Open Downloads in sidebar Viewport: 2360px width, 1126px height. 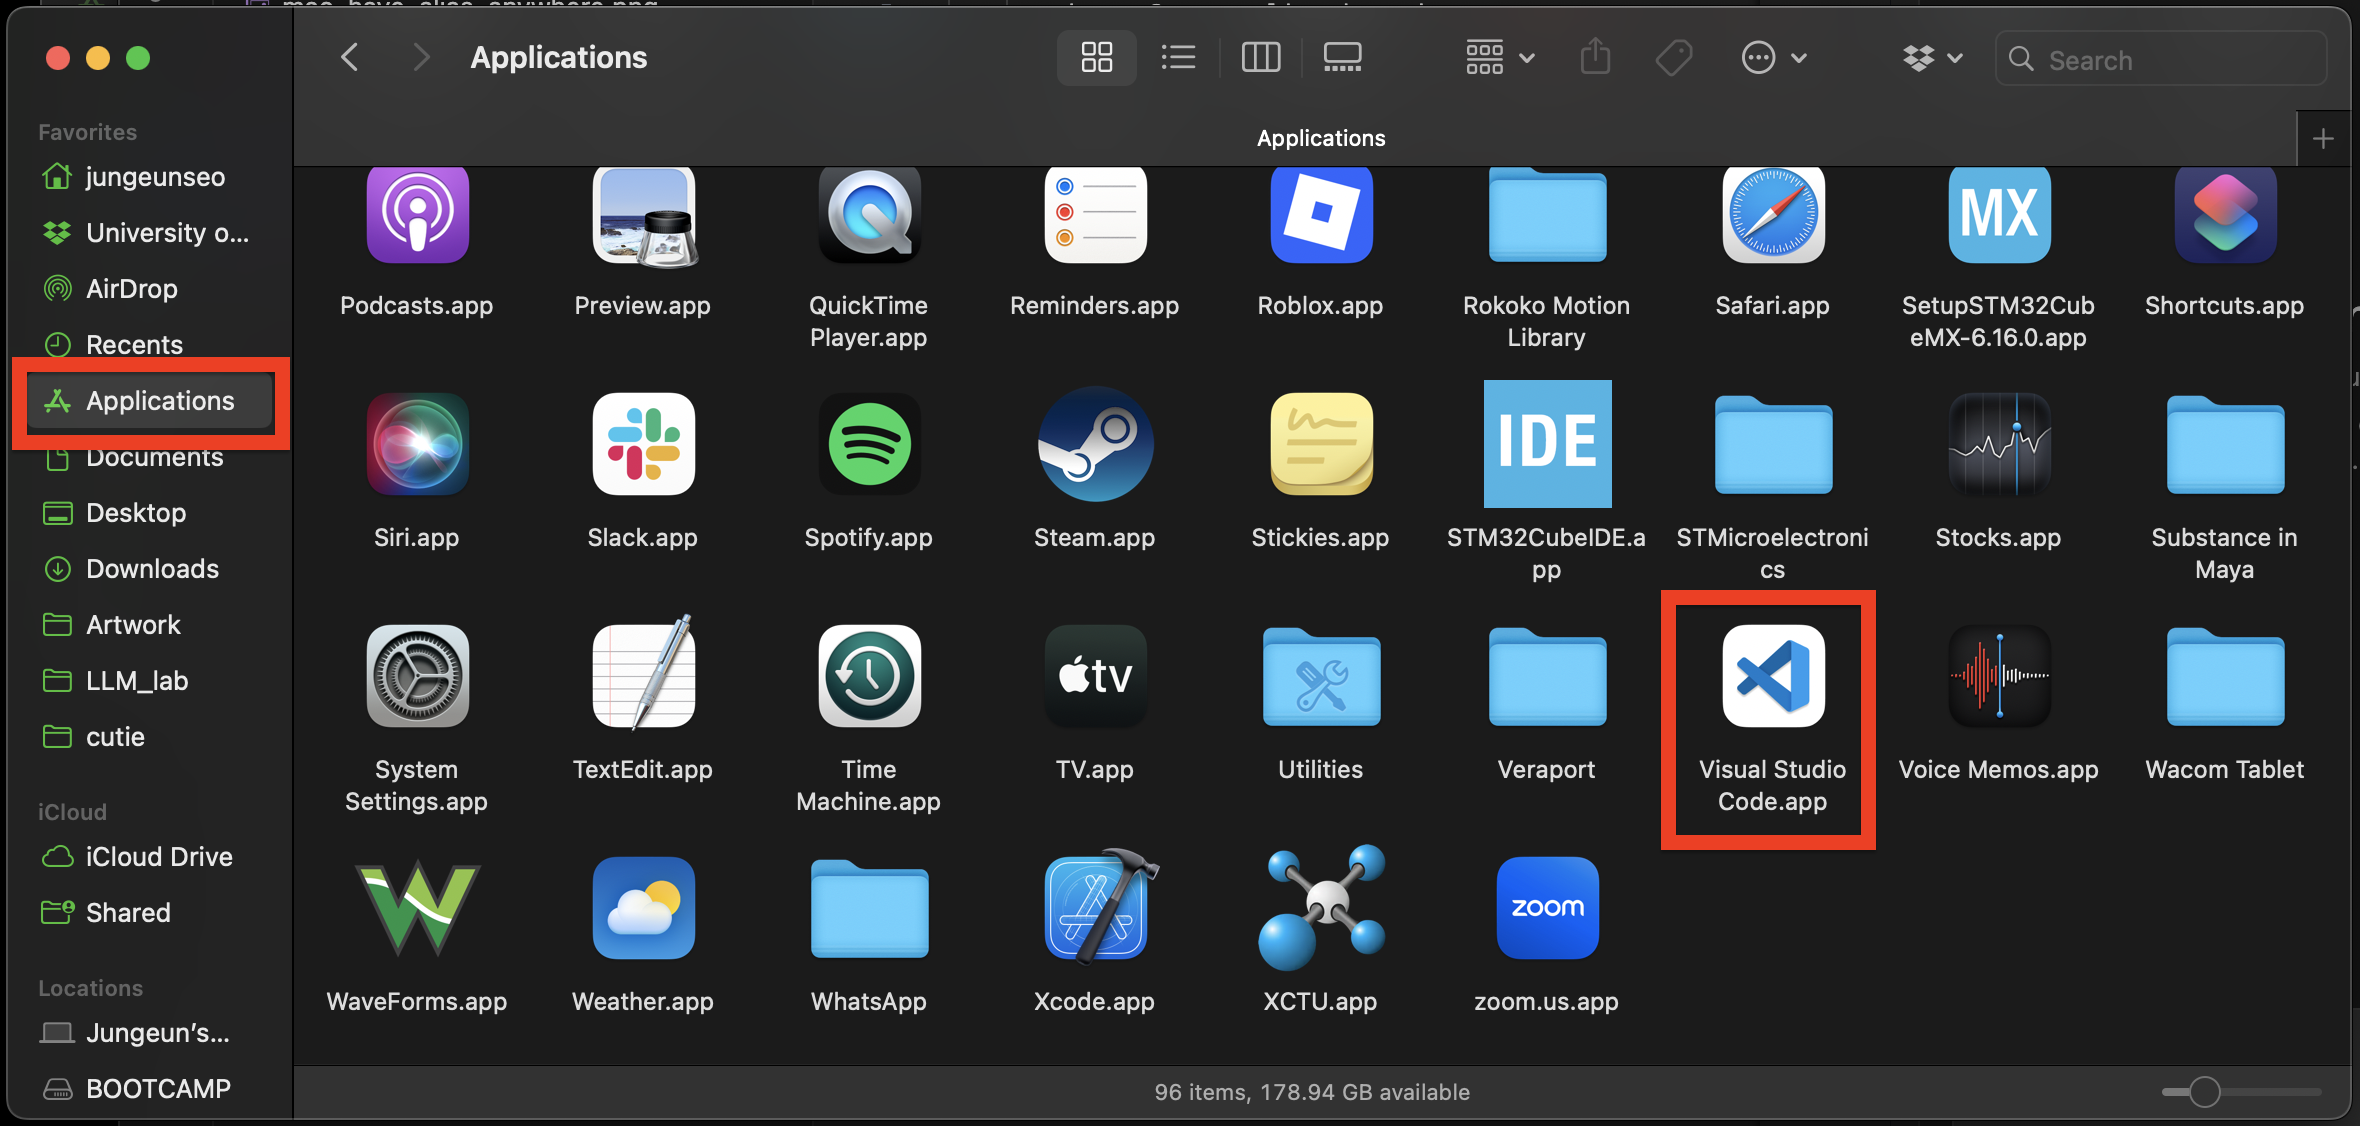click(x=150, y=569)
